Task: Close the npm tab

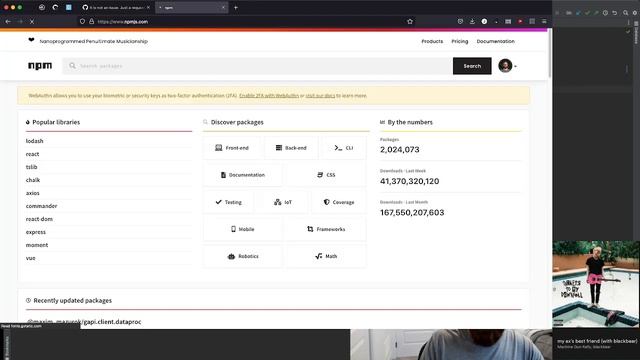Action: pos(223,7)
